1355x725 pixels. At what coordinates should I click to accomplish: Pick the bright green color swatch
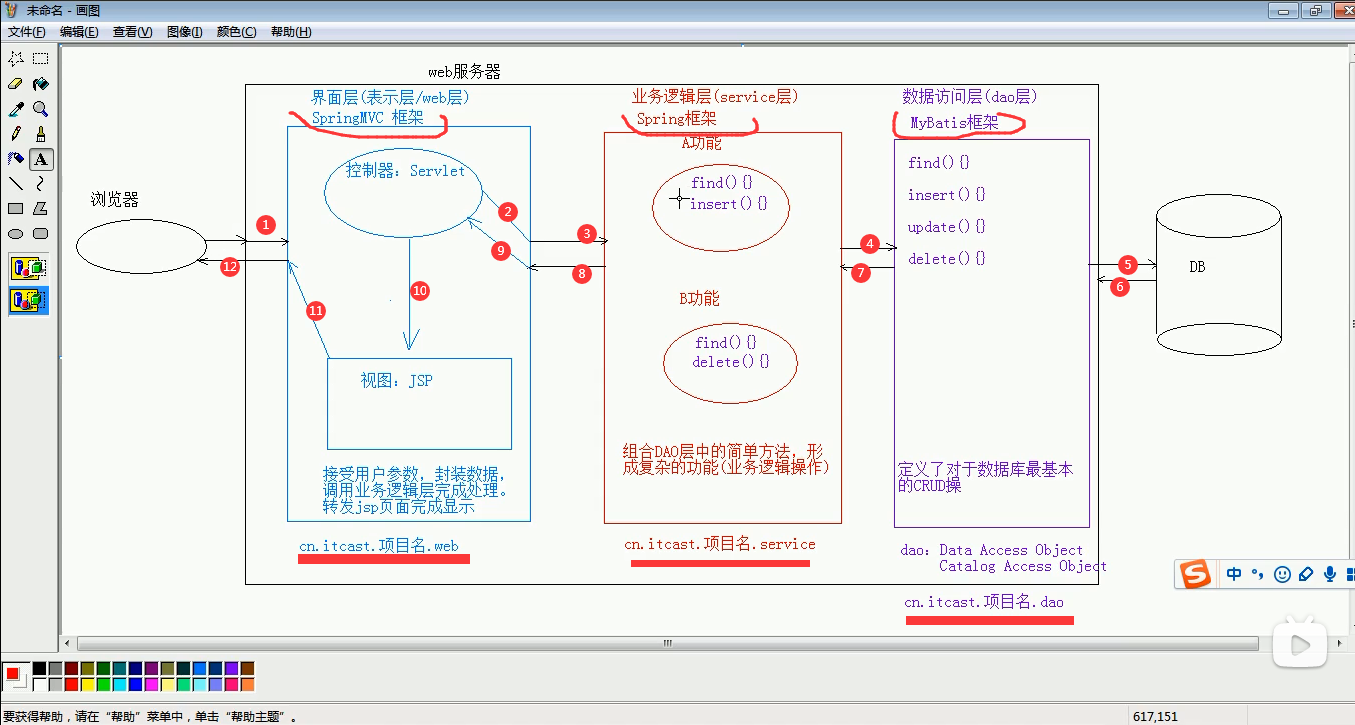(x=103, y=684)
